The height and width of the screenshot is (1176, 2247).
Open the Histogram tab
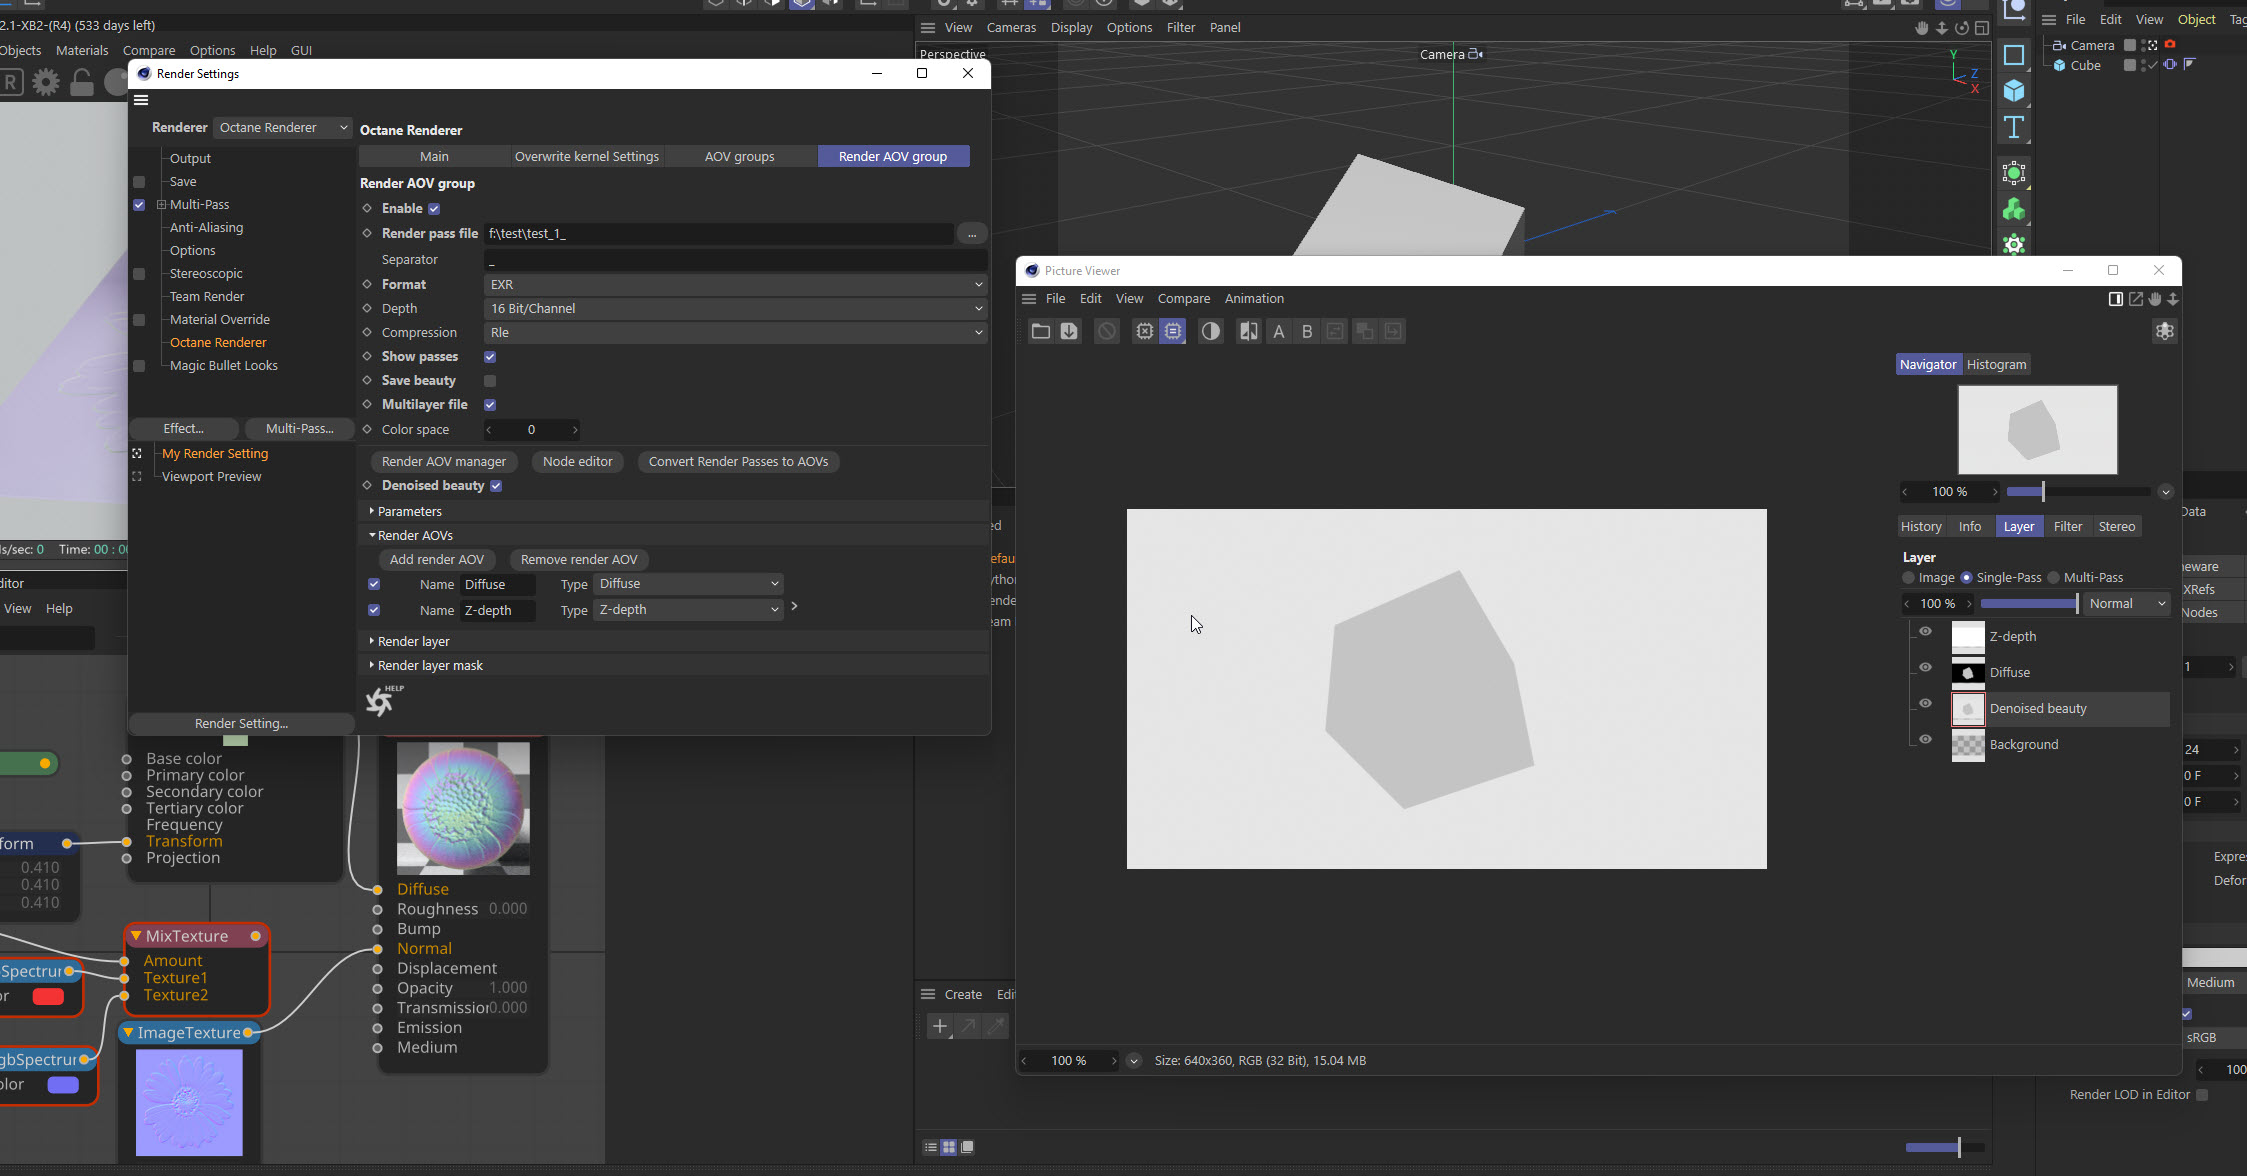click(1996, 365)
